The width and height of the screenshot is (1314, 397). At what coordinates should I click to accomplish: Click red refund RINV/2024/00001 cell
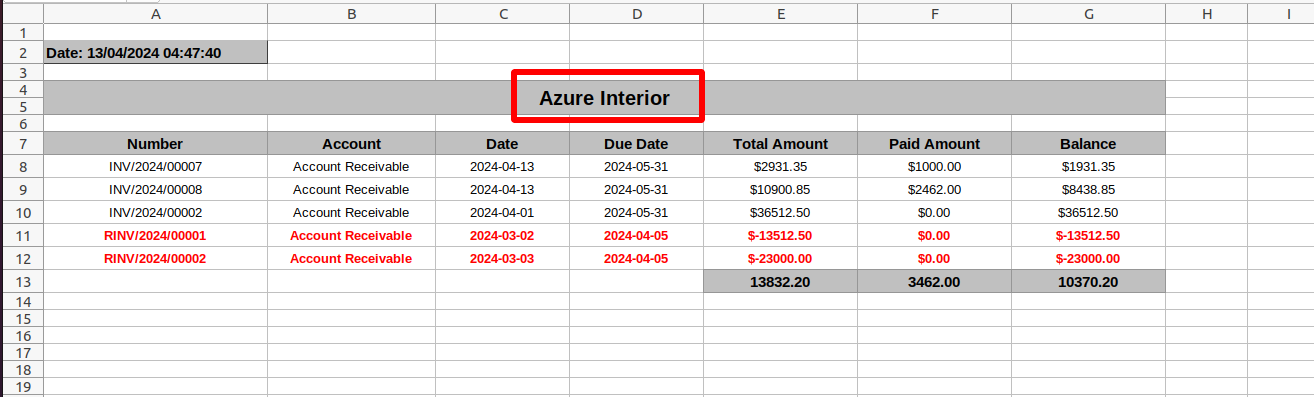(x=156, y=236)
